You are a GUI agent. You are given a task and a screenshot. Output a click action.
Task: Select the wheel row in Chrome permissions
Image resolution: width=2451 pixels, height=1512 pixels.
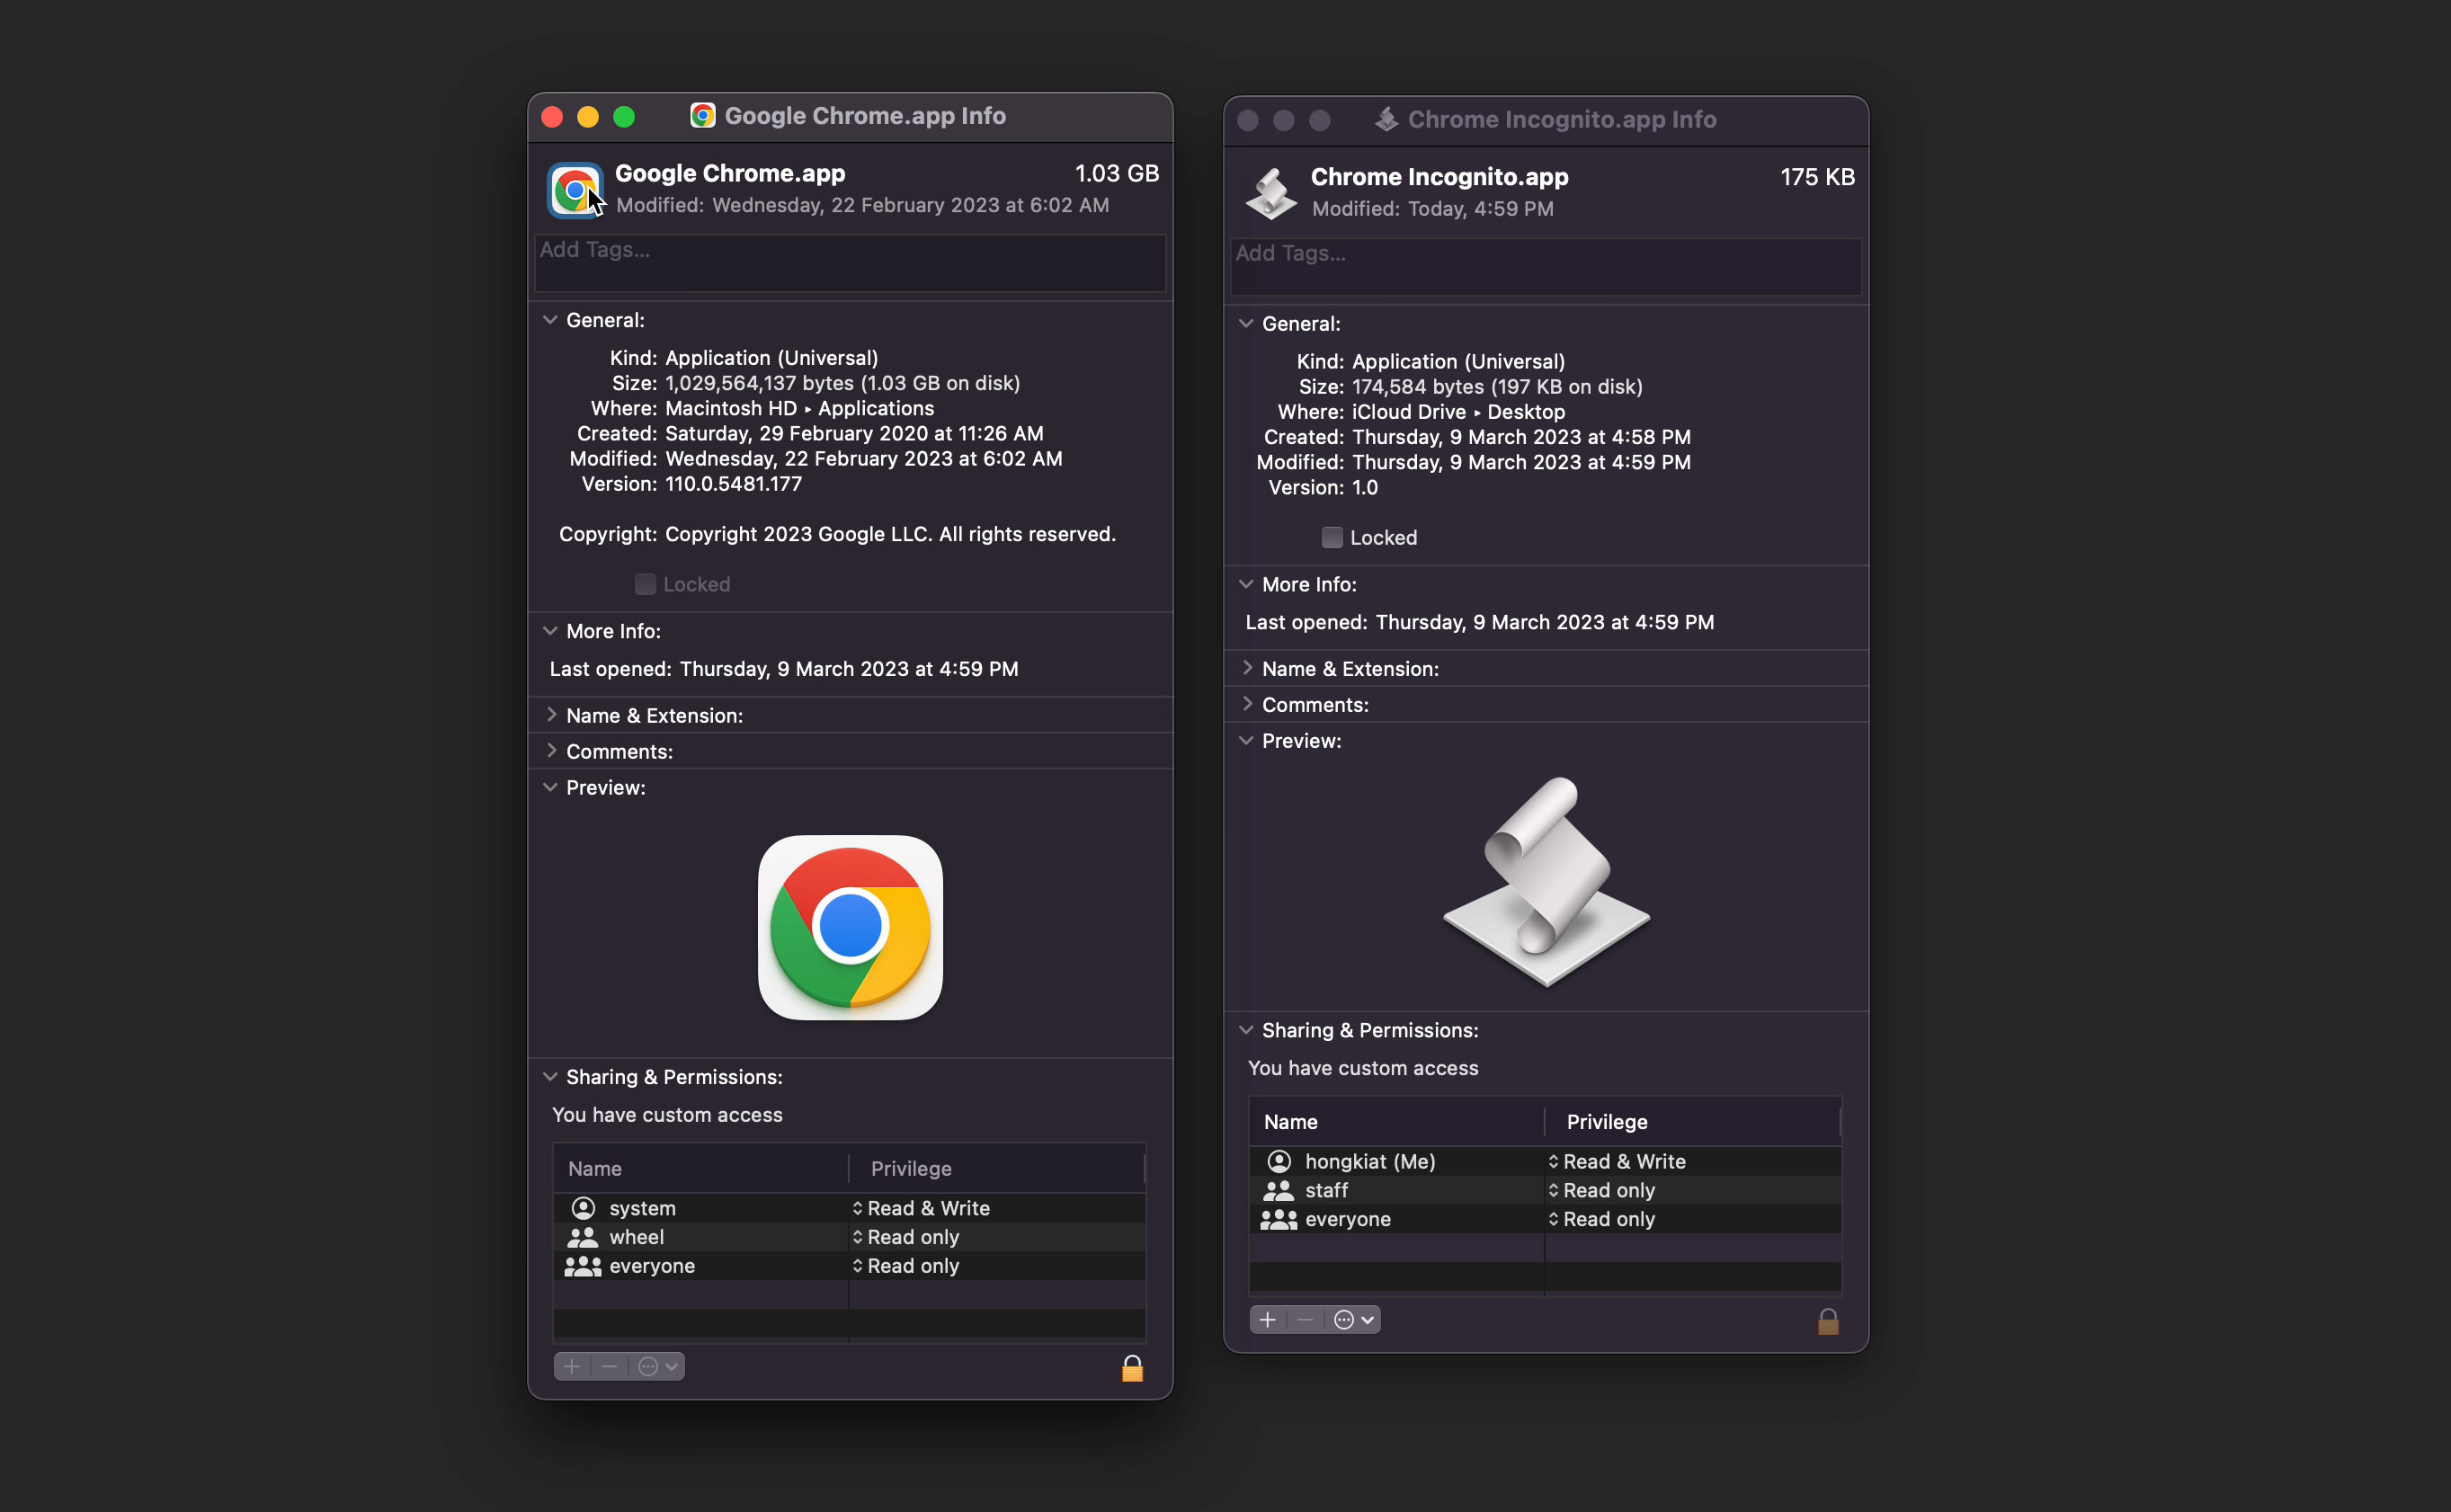pos(849,1237)
